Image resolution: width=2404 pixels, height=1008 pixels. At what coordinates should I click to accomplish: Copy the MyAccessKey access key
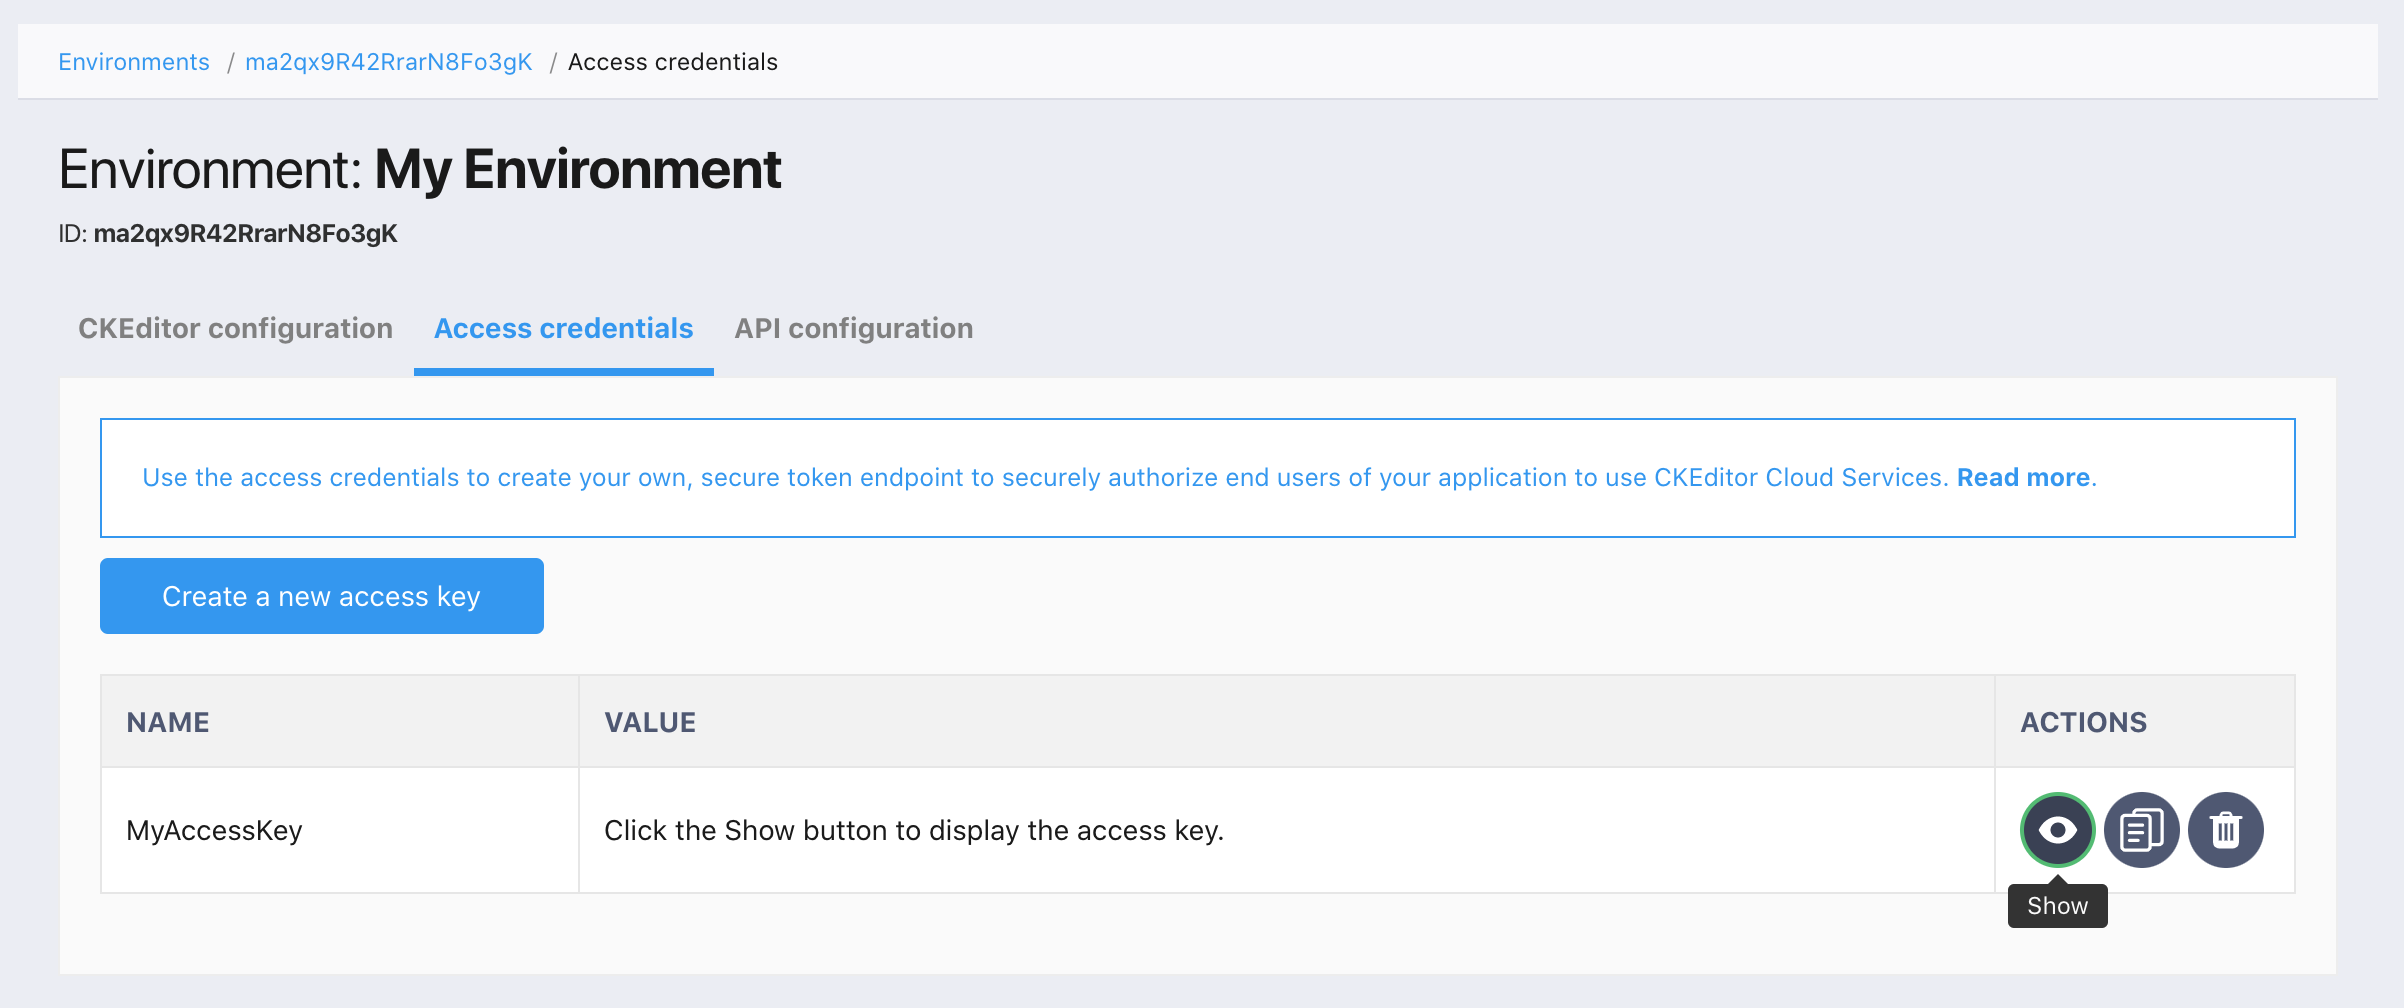coord(2141,830)
